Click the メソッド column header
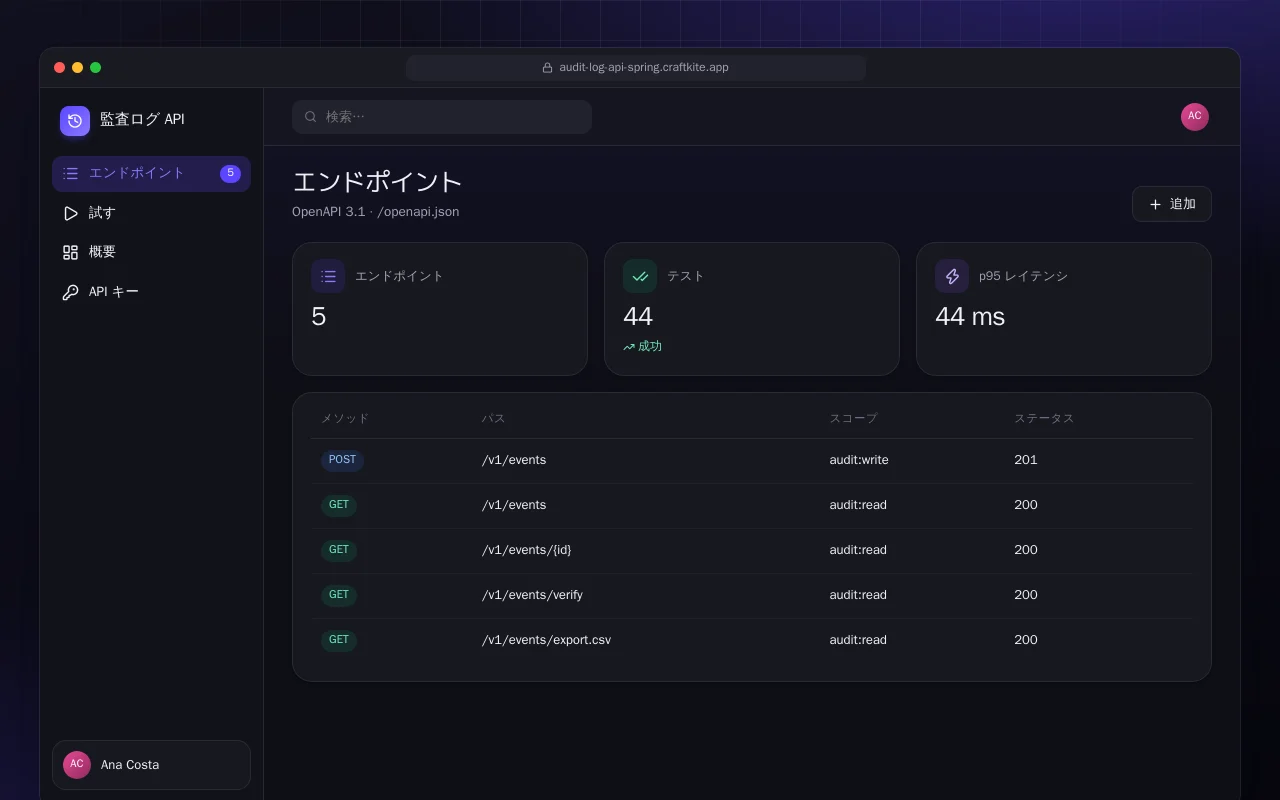 (x=345, y=418)
